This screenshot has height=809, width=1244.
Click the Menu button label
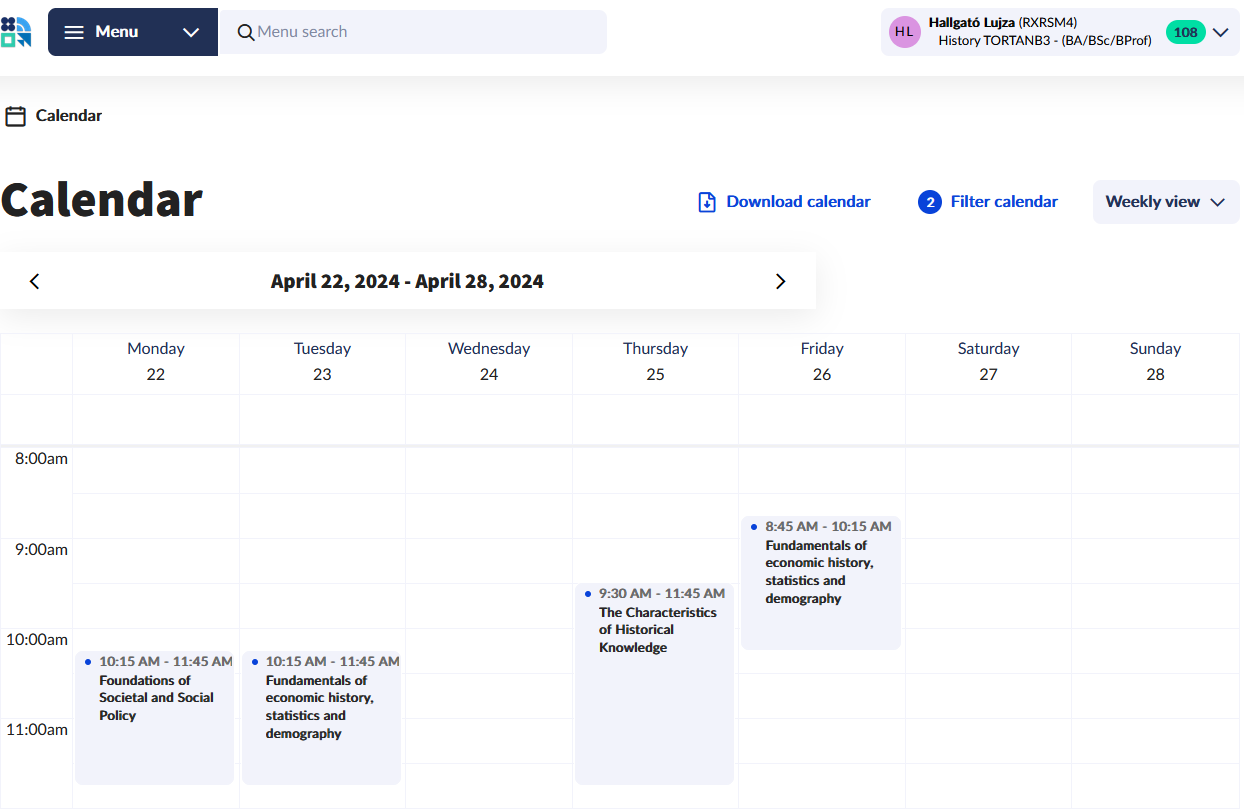pyautogui.click(x=116, y=32)
